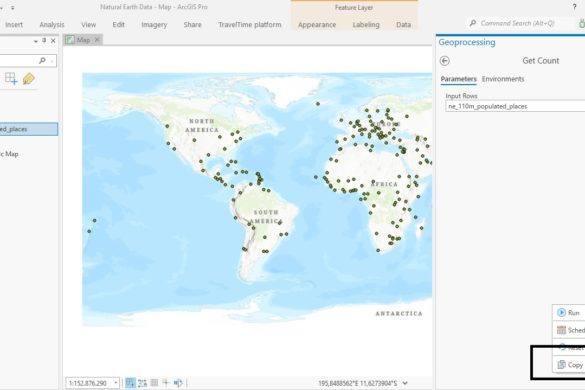Viewport: 585px width, 390px height.
Task: Select the populated_places layer in Contents
Action: coord(29,129)
